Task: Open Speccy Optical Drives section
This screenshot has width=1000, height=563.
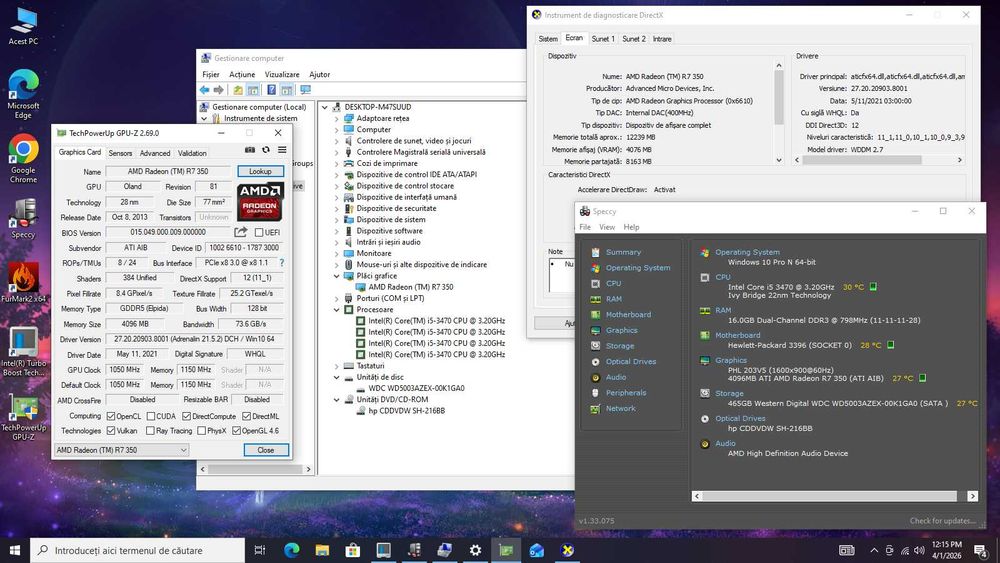Action: [631, 362]
